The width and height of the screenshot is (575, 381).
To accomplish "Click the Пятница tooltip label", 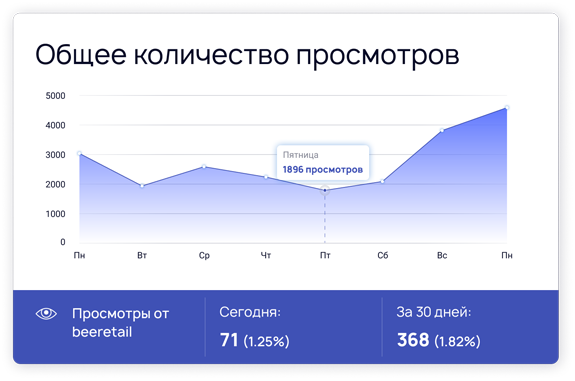I will [301, 155].
